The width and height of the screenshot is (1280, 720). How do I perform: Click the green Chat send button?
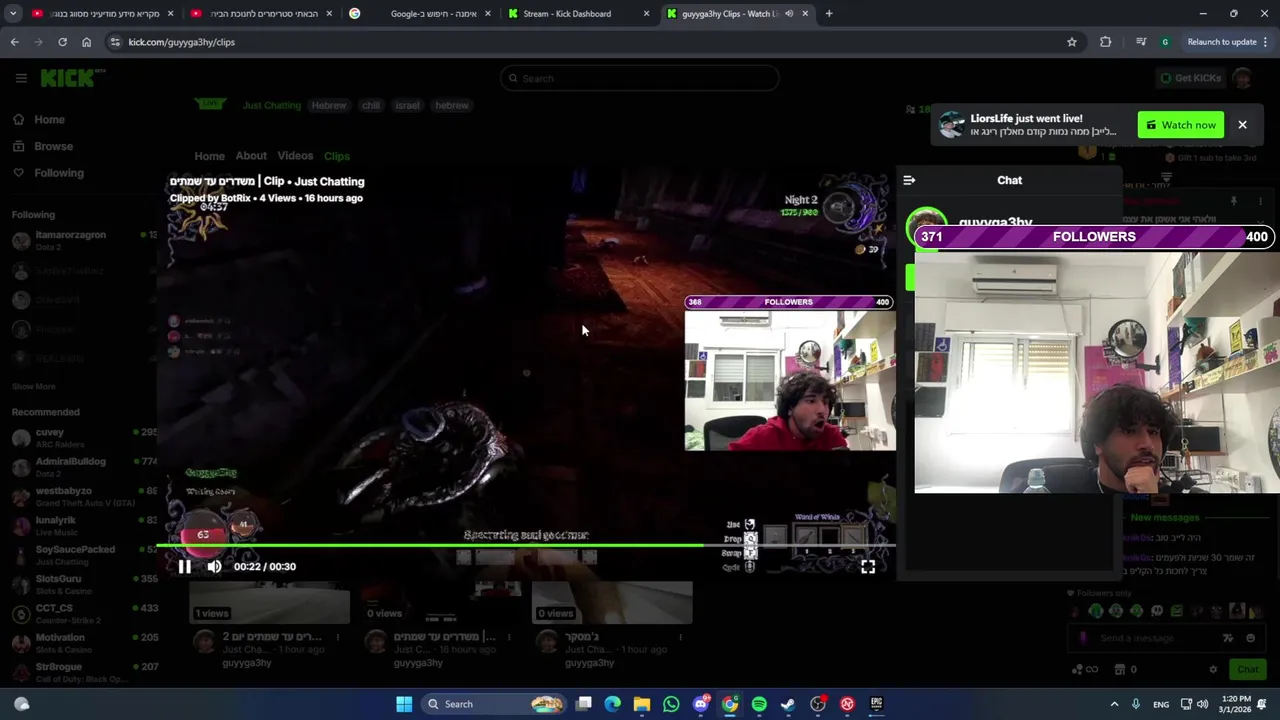point(1247,669)
